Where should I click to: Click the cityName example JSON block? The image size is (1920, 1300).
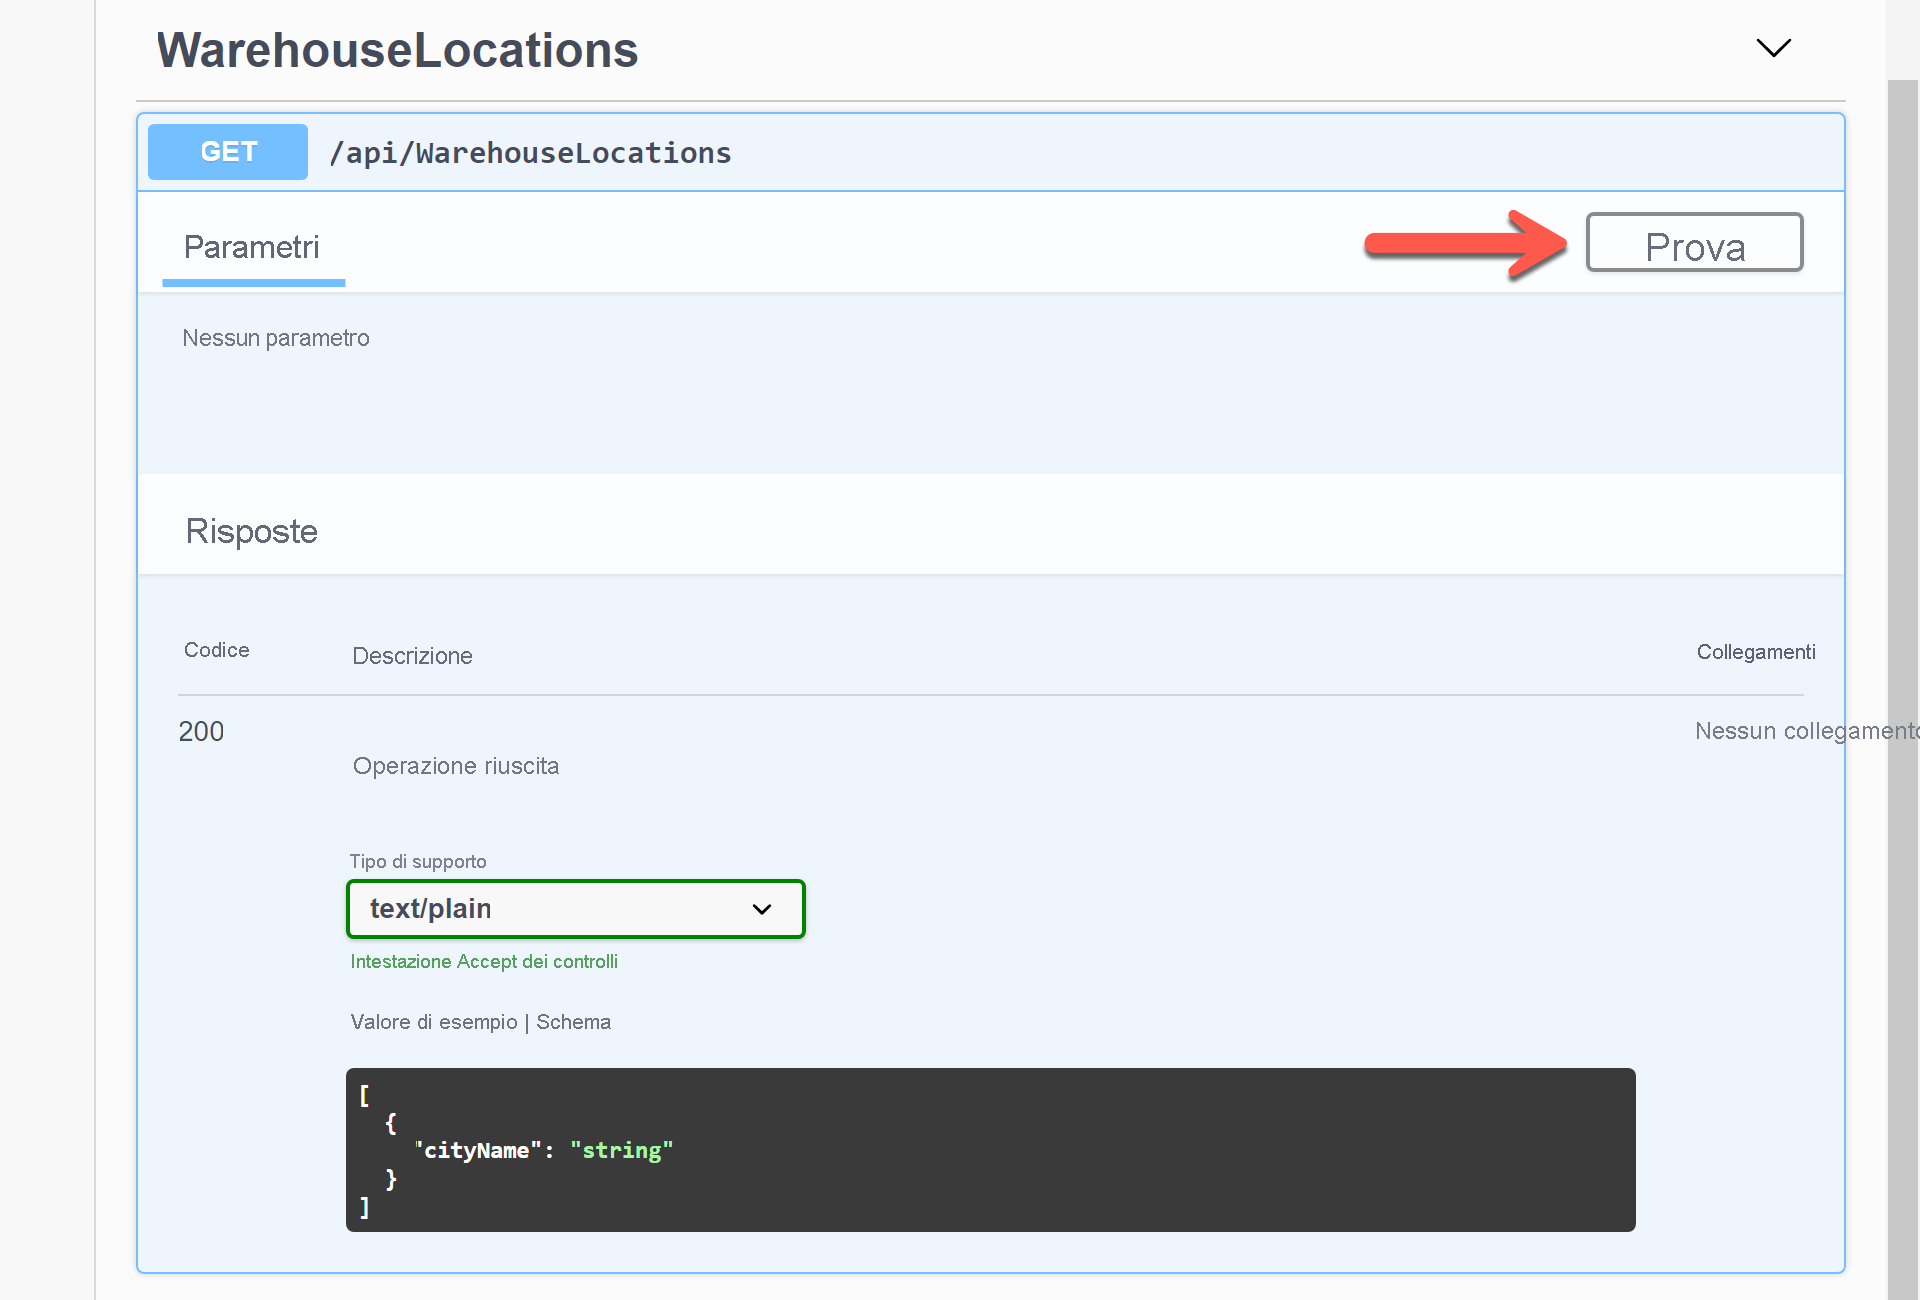click(991, 1150)
